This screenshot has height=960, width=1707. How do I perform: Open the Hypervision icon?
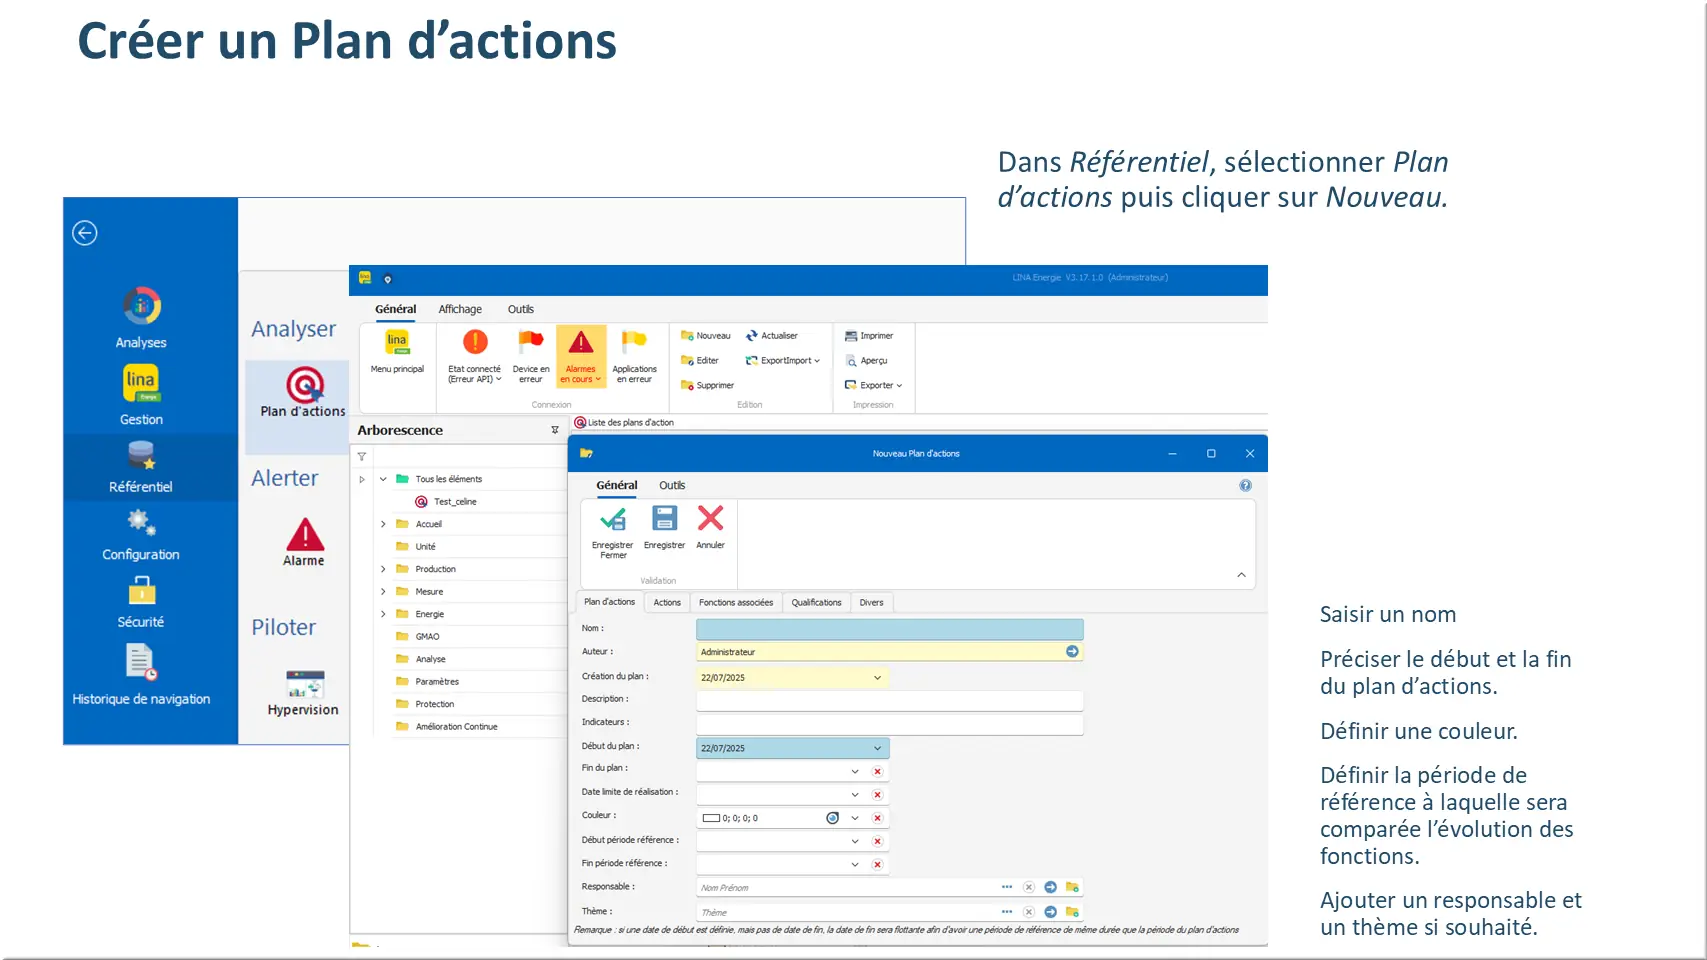pyautogui.click(x=304, y=685)
